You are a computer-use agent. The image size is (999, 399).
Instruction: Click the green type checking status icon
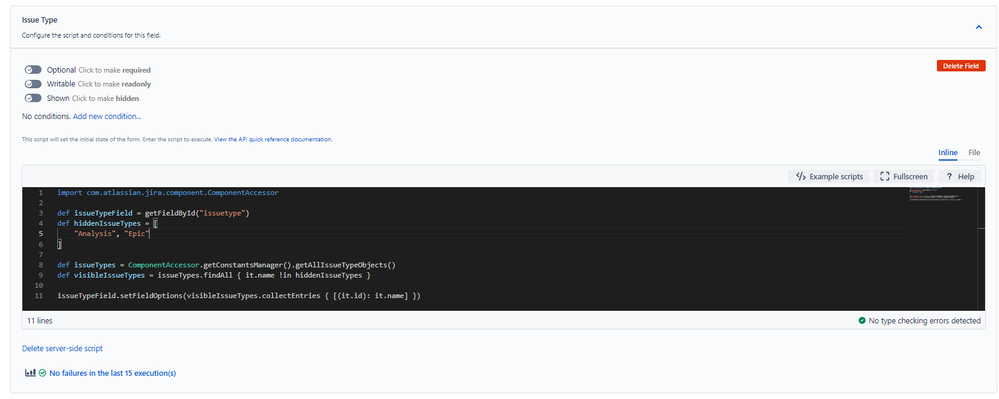862,321
